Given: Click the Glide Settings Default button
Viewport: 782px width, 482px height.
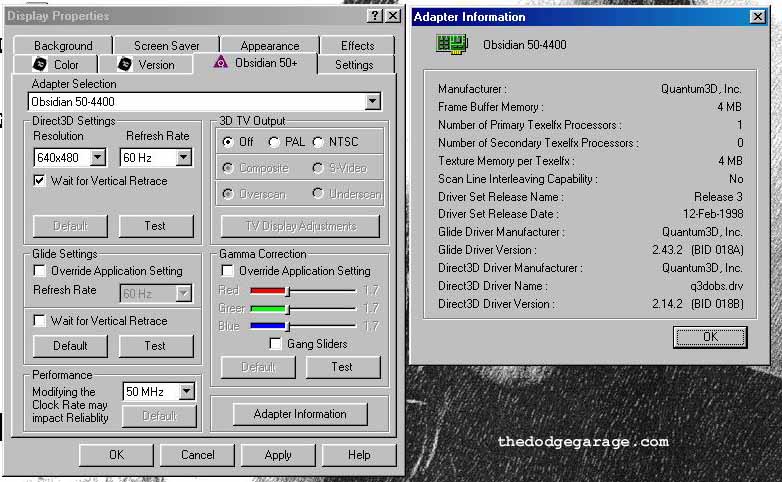Looking at the screenshot, I should tap(70, 346).
